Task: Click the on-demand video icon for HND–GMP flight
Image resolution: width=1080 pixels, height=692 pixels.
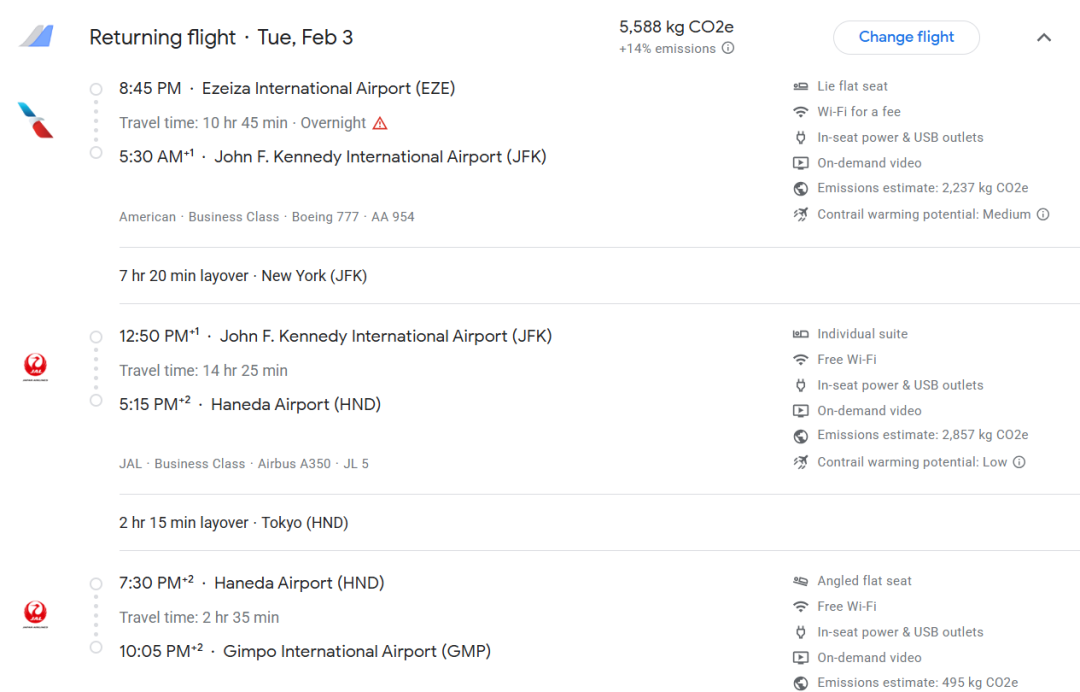Action: [800, 658]
